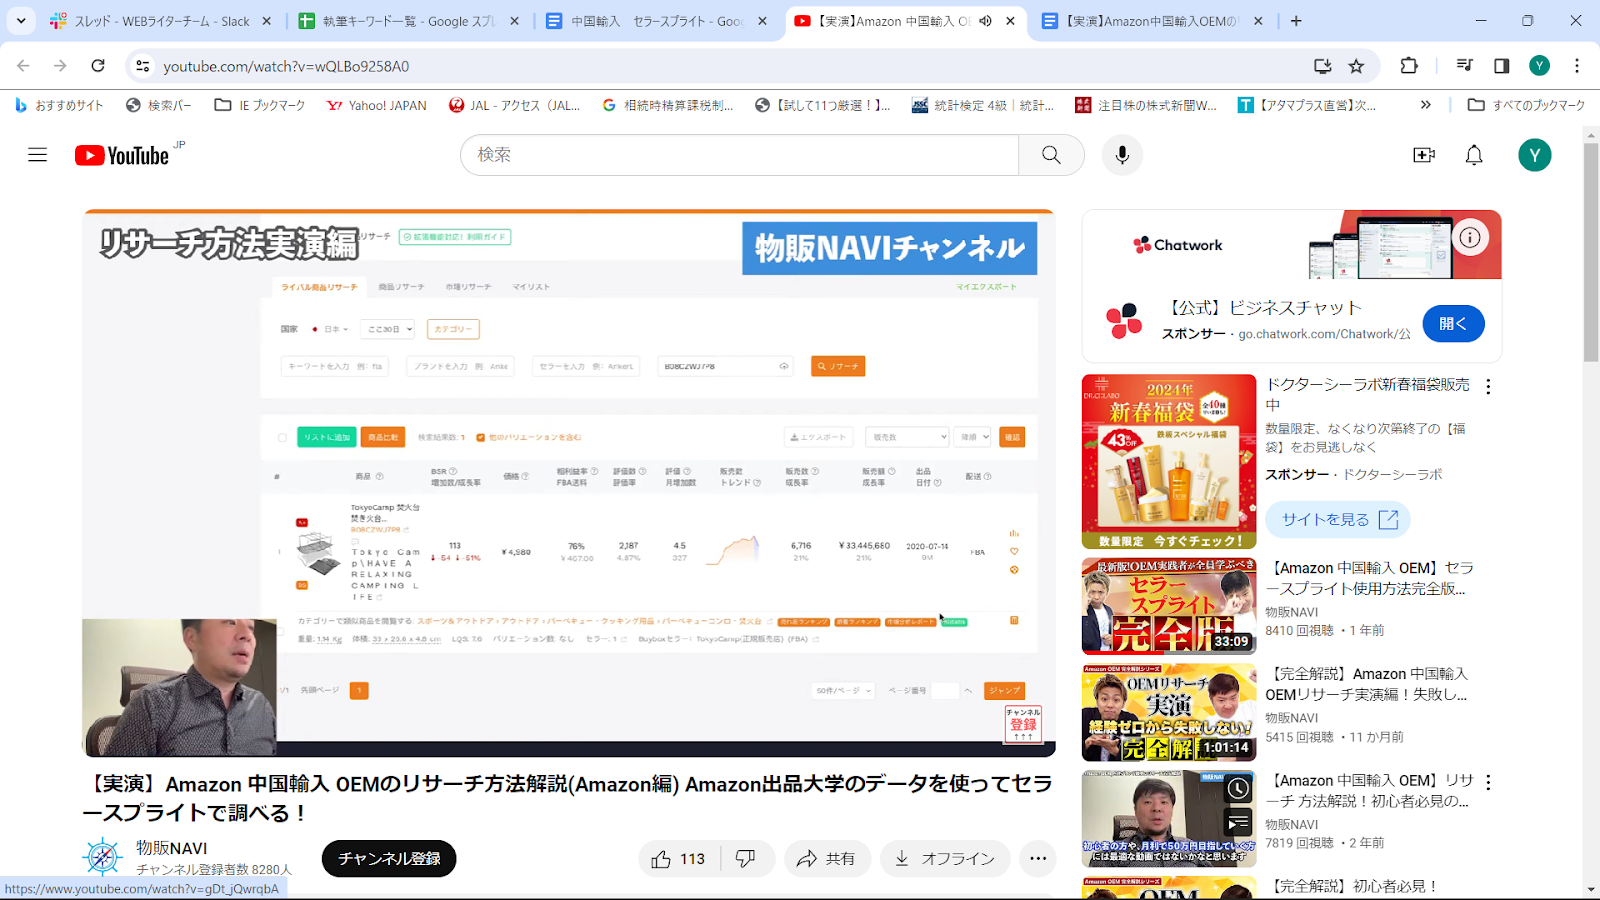The height and width of the screenshot is (900, 1600).
Task: Open YouTube notifications bell
Action: pos(1474,155)
